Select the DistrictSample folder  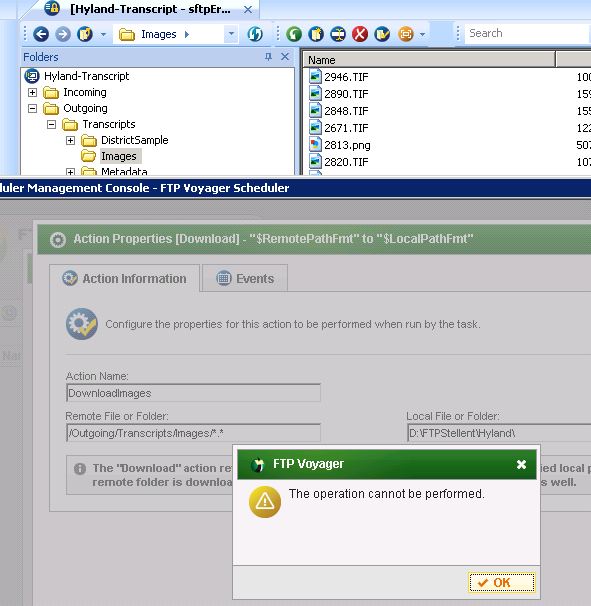coord(135,140)
